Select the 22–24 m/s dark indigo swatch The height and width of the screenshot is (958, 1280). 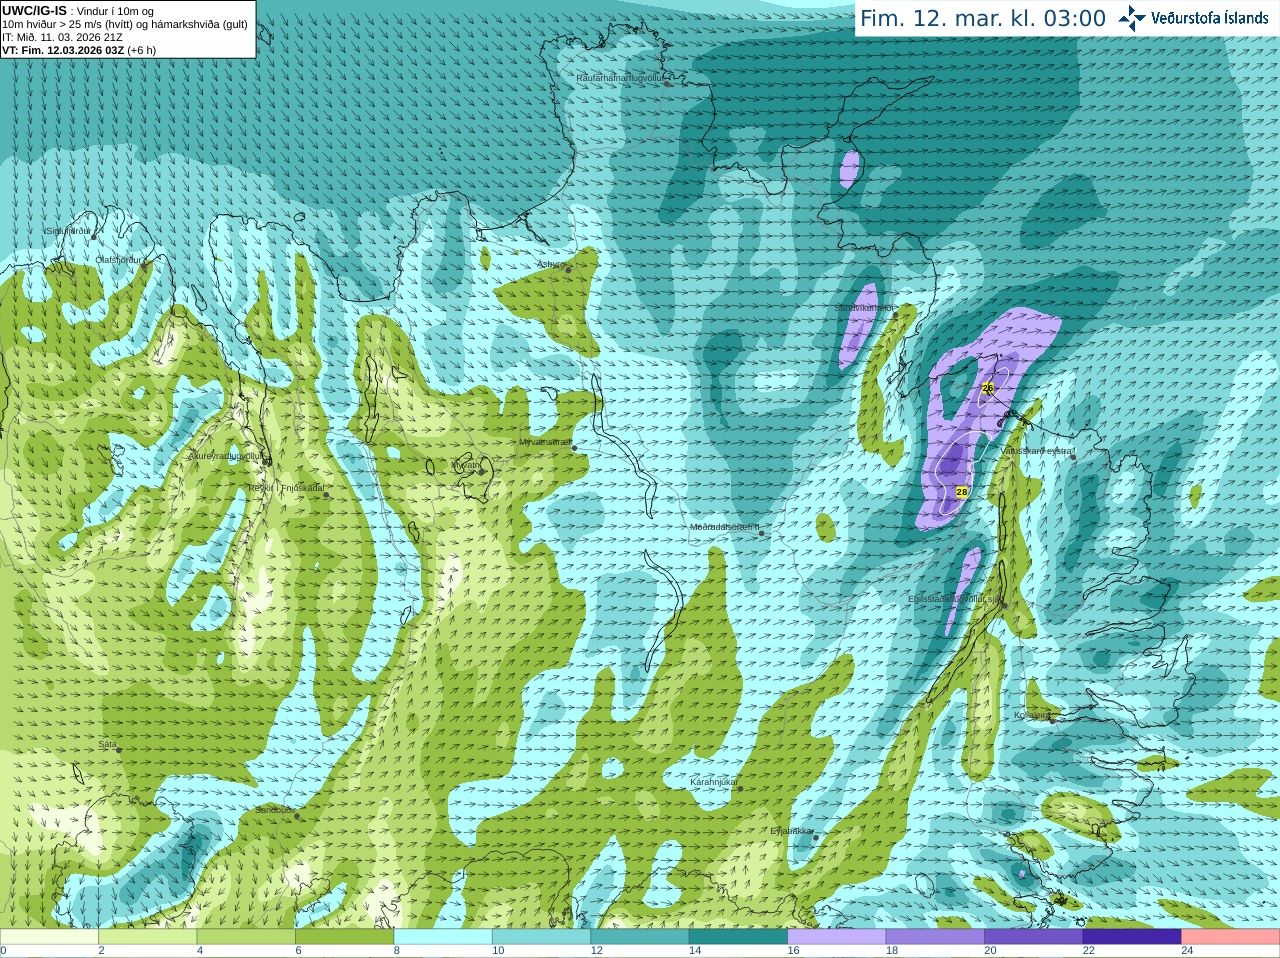pyautogui.click(x=1132, y=937)
